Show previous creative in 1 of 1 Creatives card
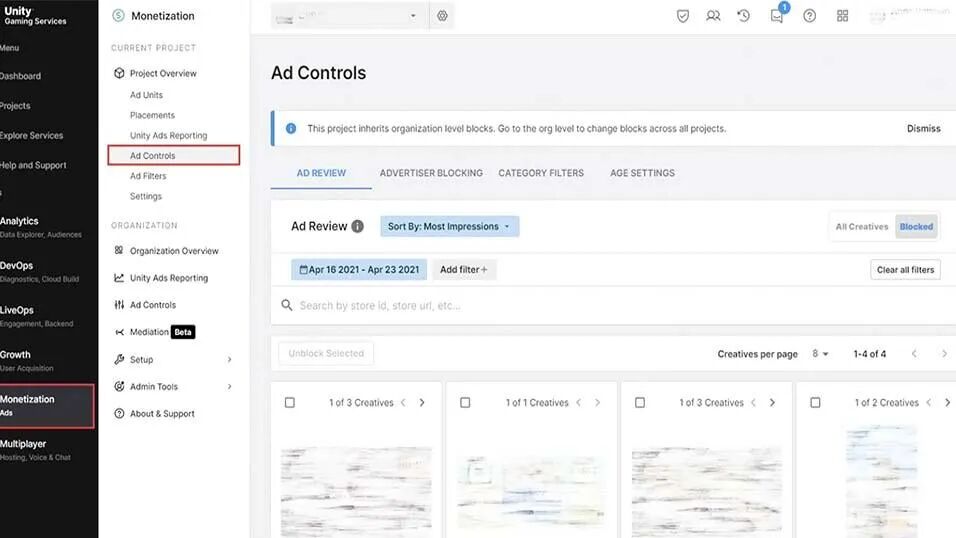The width and height of the screenshot is (956, 538). (x=579, y=403)
